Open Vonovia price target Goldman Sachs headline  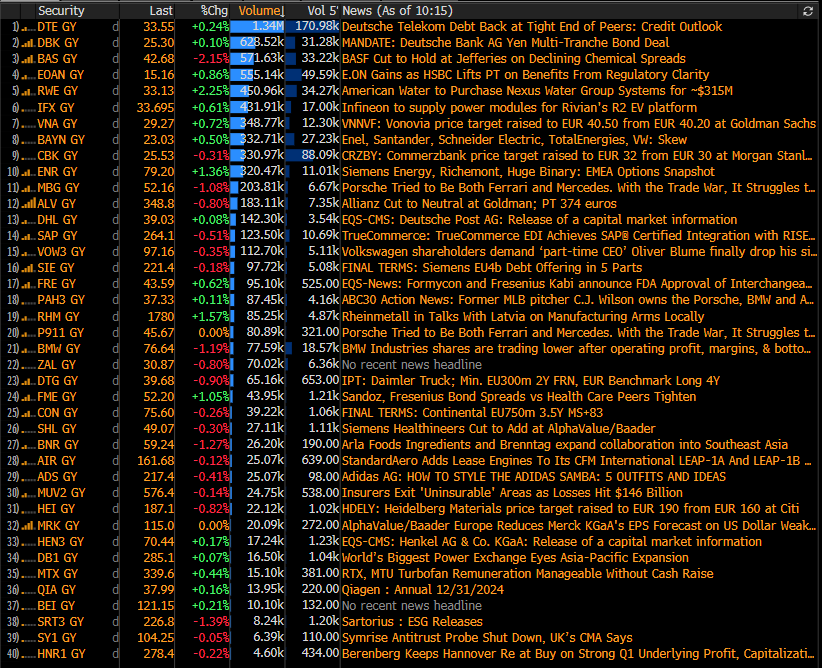[x=579, y=124]
